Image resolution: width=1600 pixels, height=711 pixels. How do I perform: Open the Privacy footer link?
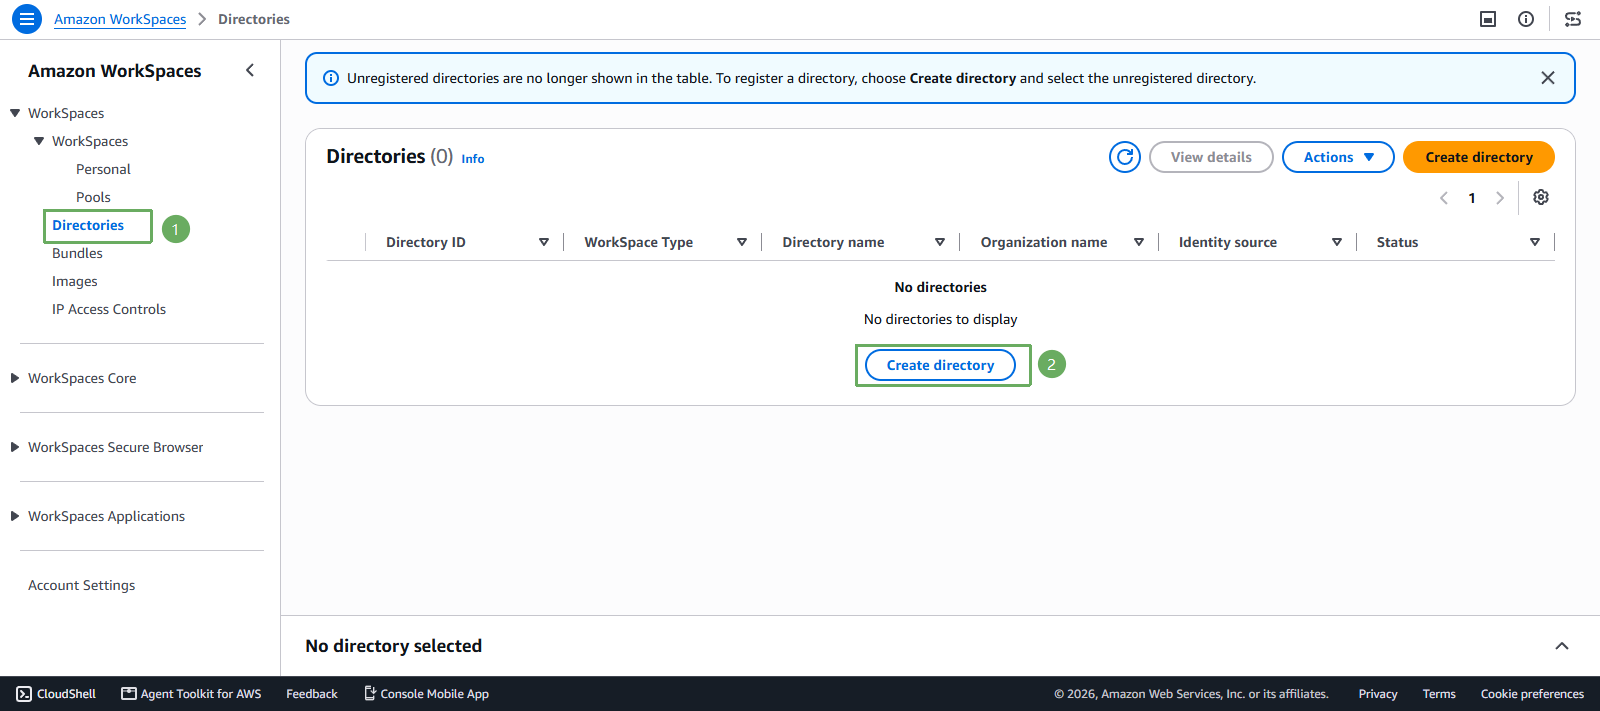tap(1378, 694)
